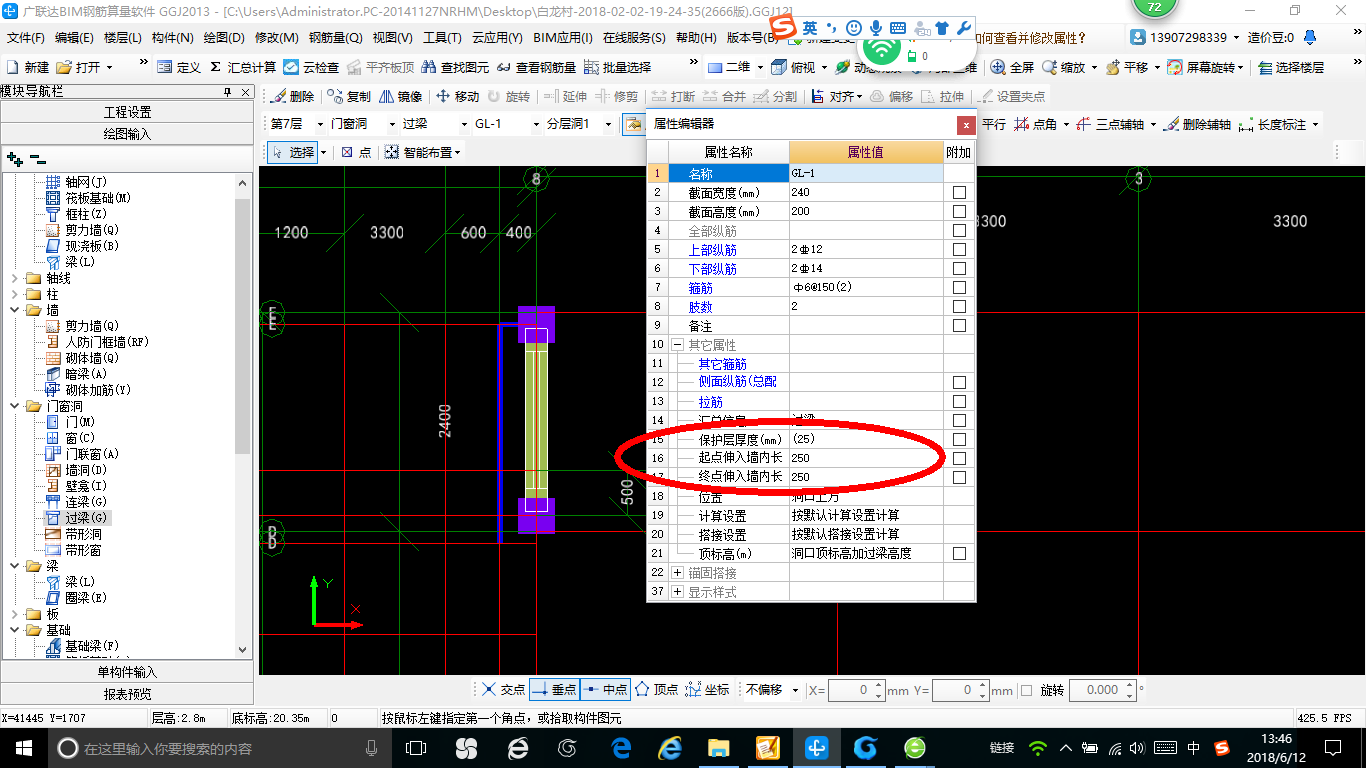Create a new project with 新建
The height and width of the screenshot is (768, 1366).
pos(28,67)
